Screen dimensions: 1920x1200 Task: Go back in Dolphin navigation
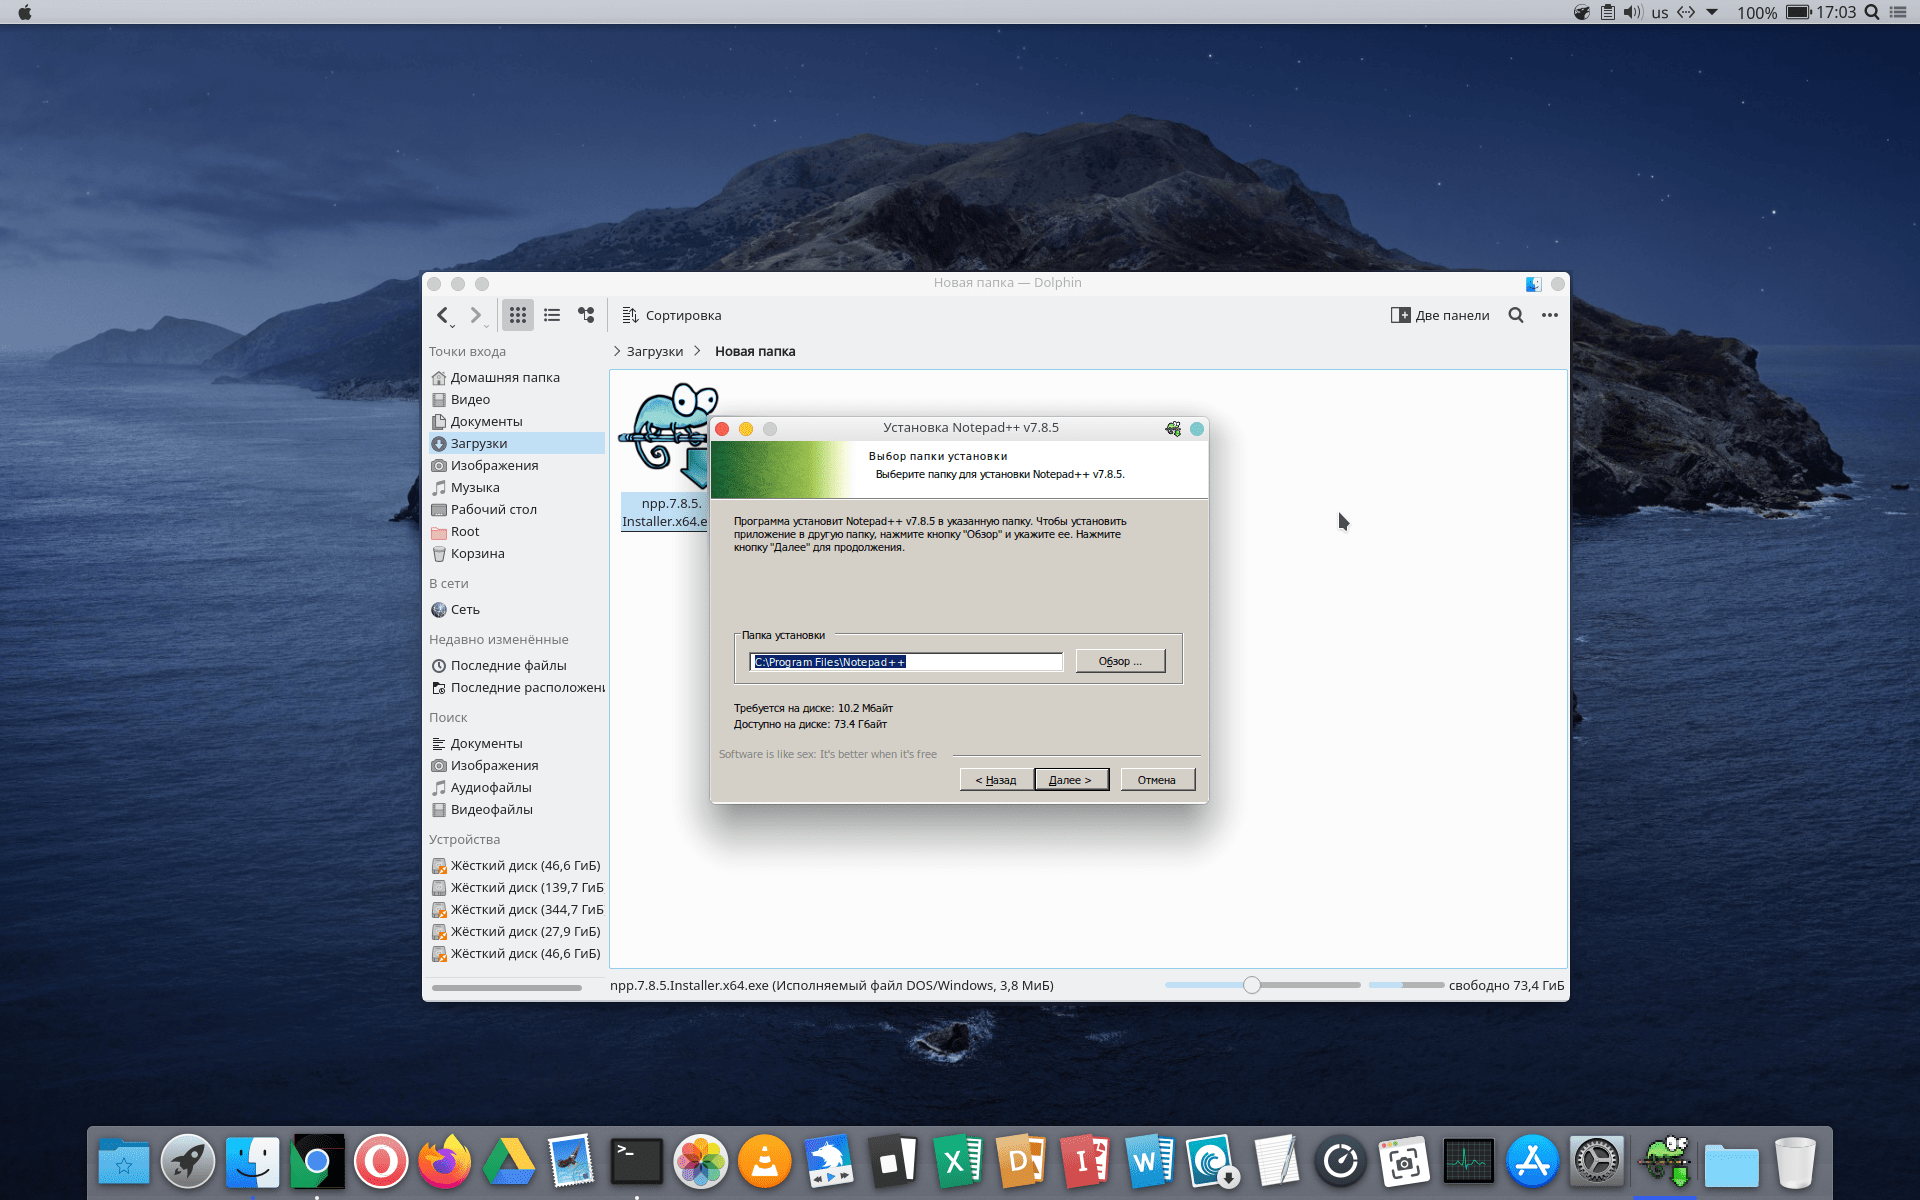pos(443,315)
